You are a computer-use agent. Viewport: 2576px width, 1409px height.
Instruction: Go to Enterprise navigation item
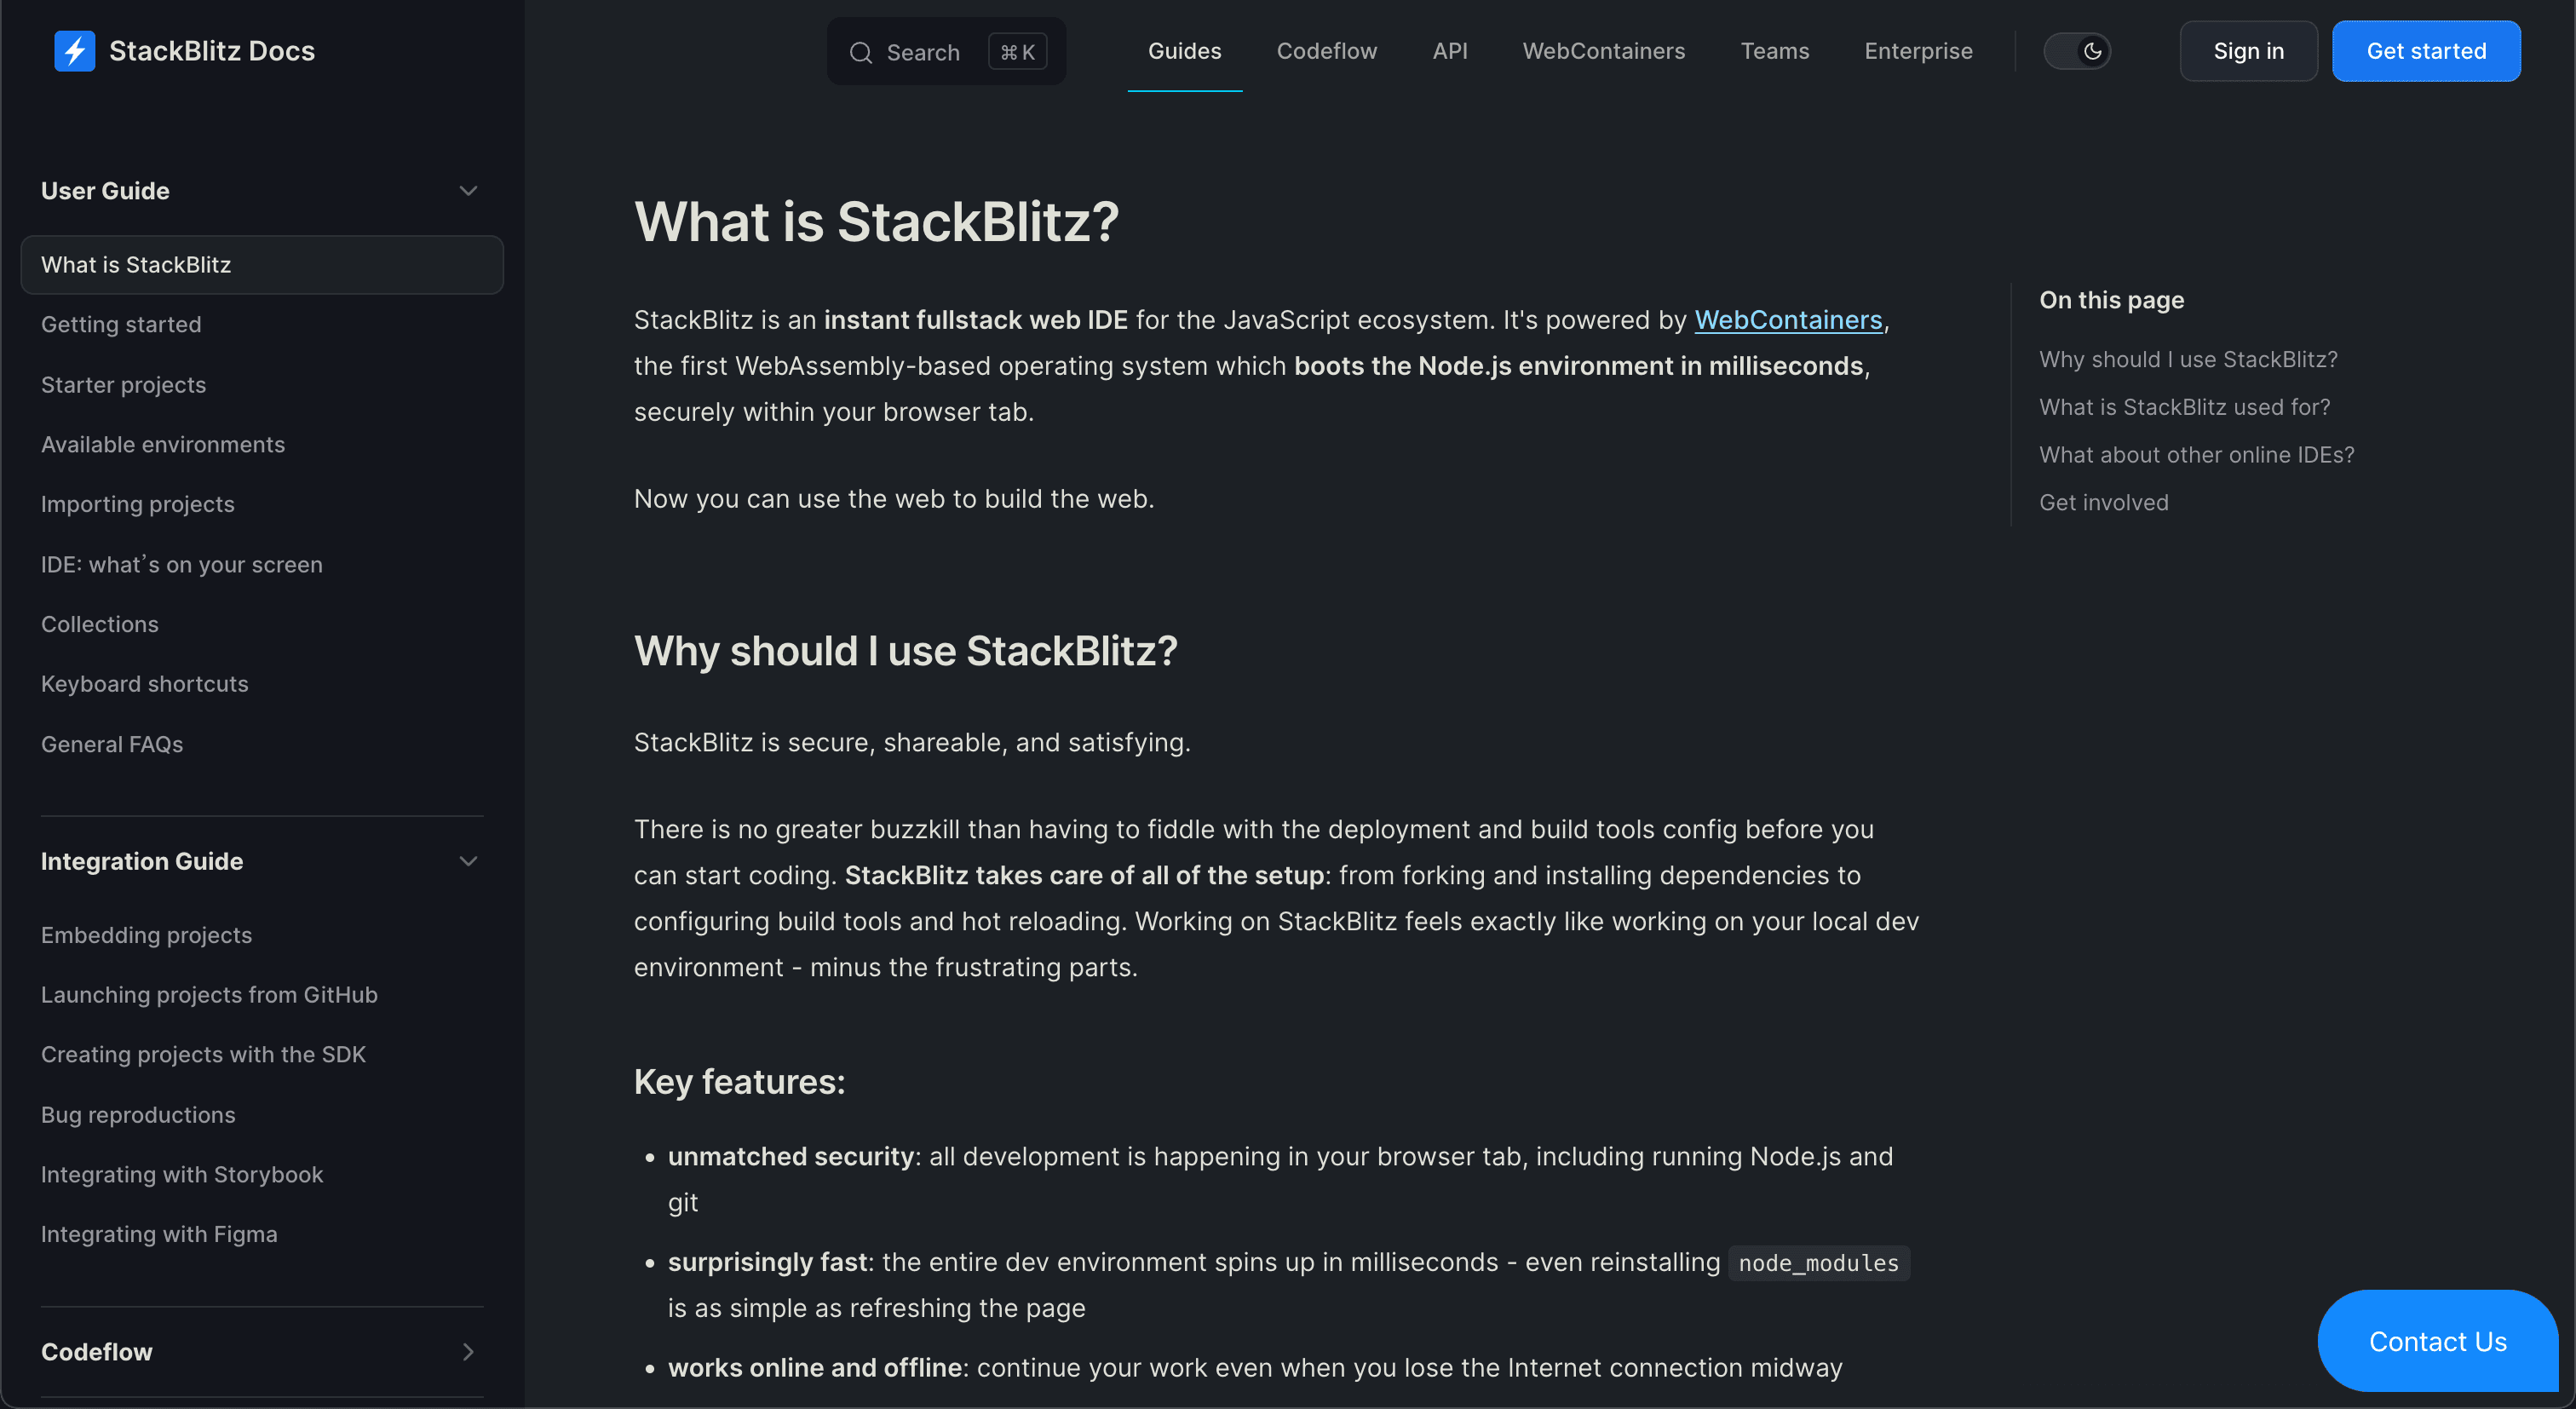1918,51
